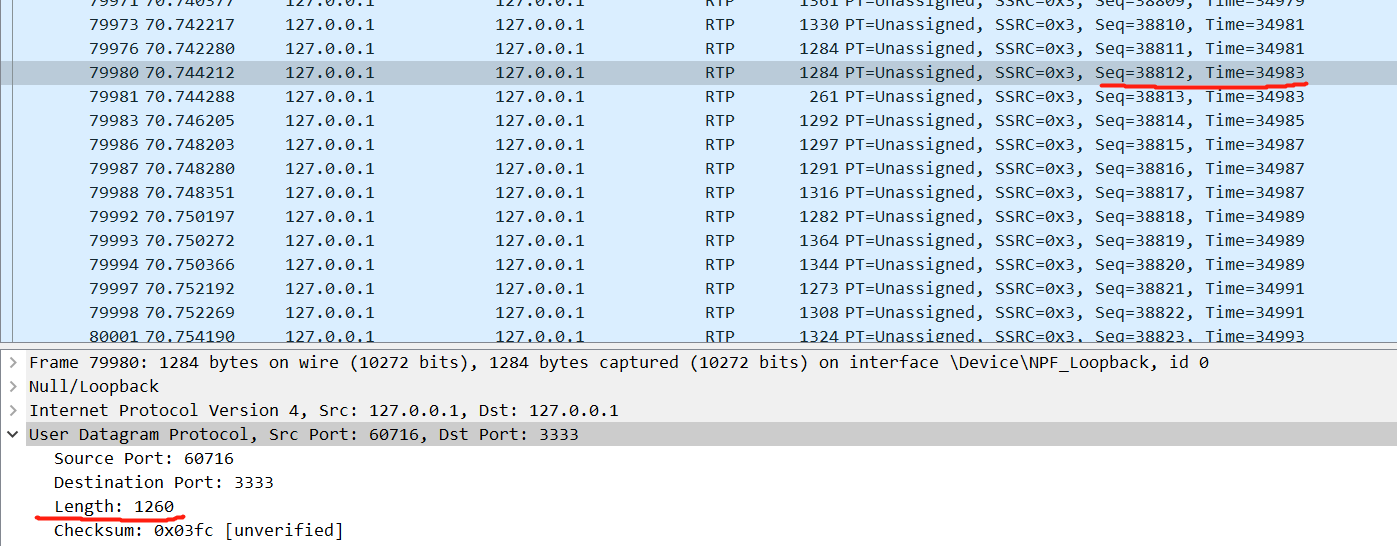Select packet 79976 with Seq=38811
This screenshot has height=546, width=1397.
pos(698,48)
